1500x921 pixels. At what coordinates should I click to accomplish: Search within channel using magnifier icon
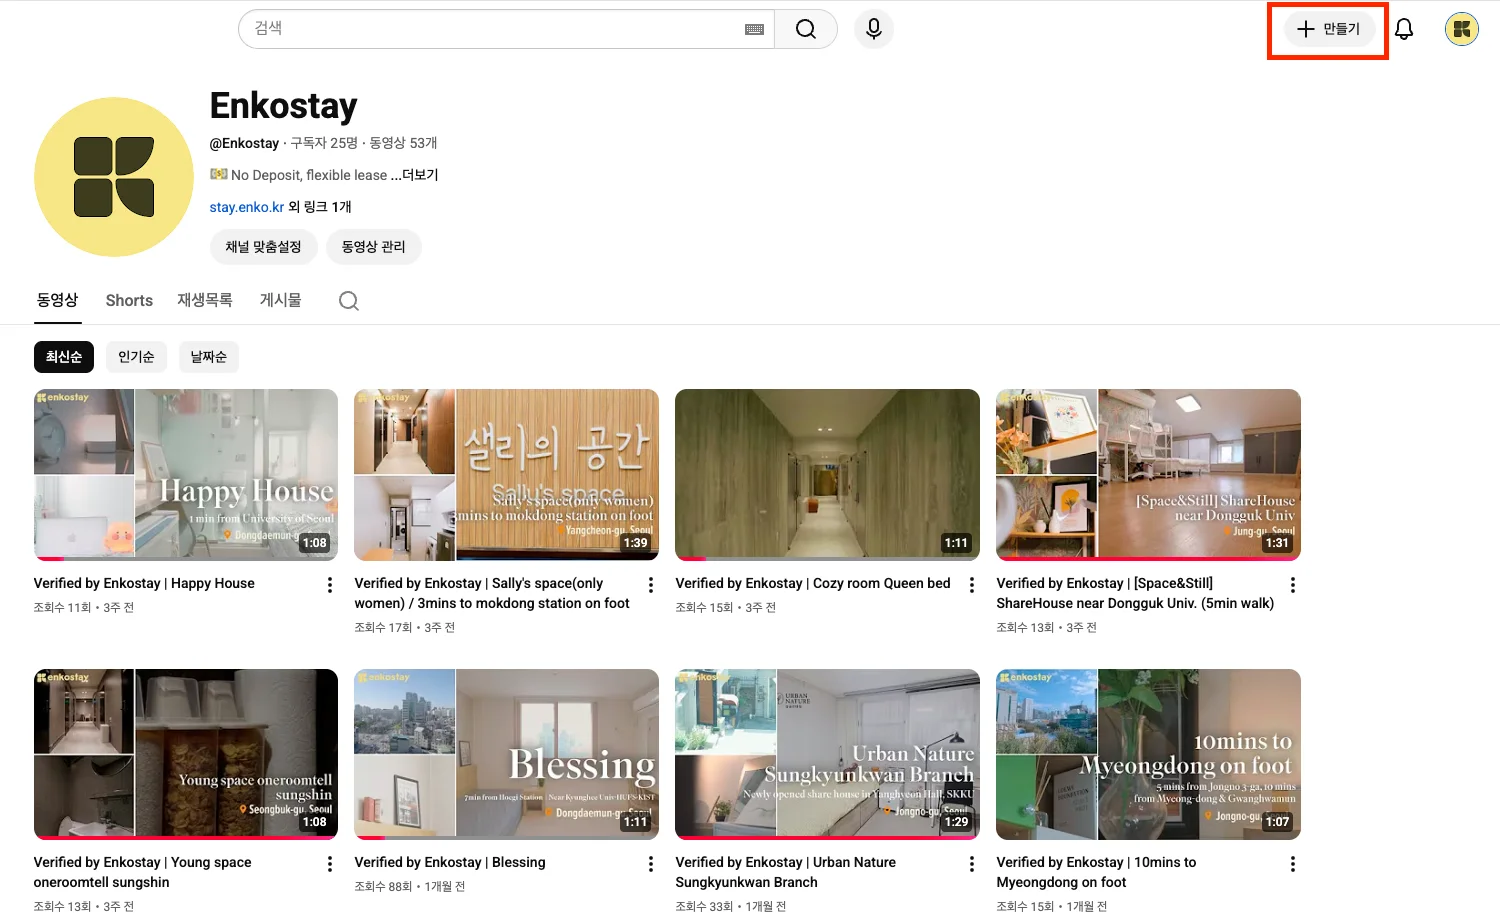pyautogui.click(x=348, y=301)
